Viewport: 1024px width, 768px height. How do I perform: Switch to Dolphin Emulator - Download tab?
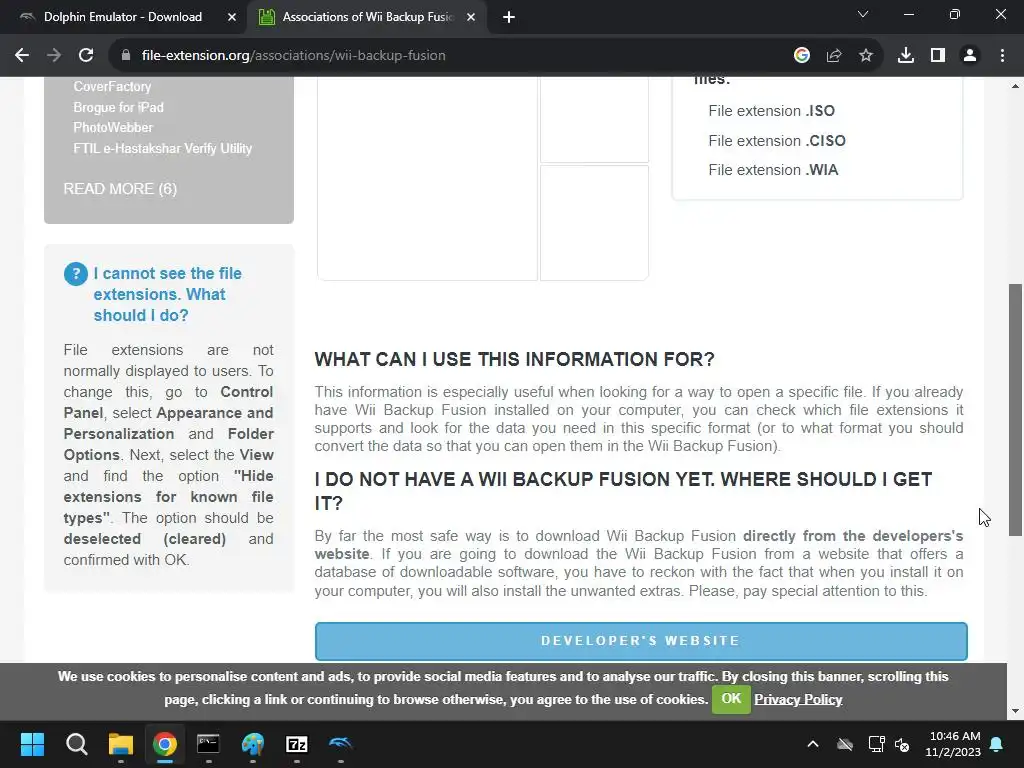point(123,17)
